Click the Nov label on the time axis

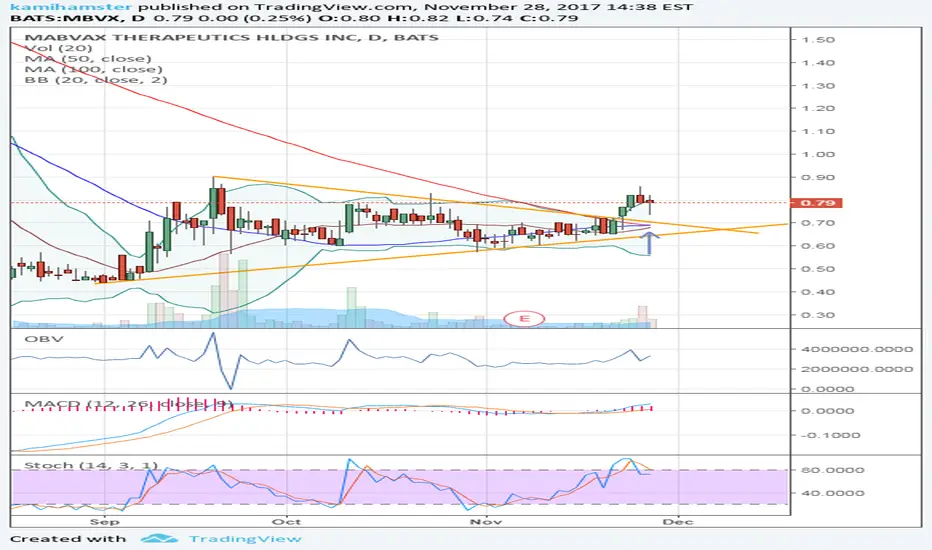tap(486, 522)
